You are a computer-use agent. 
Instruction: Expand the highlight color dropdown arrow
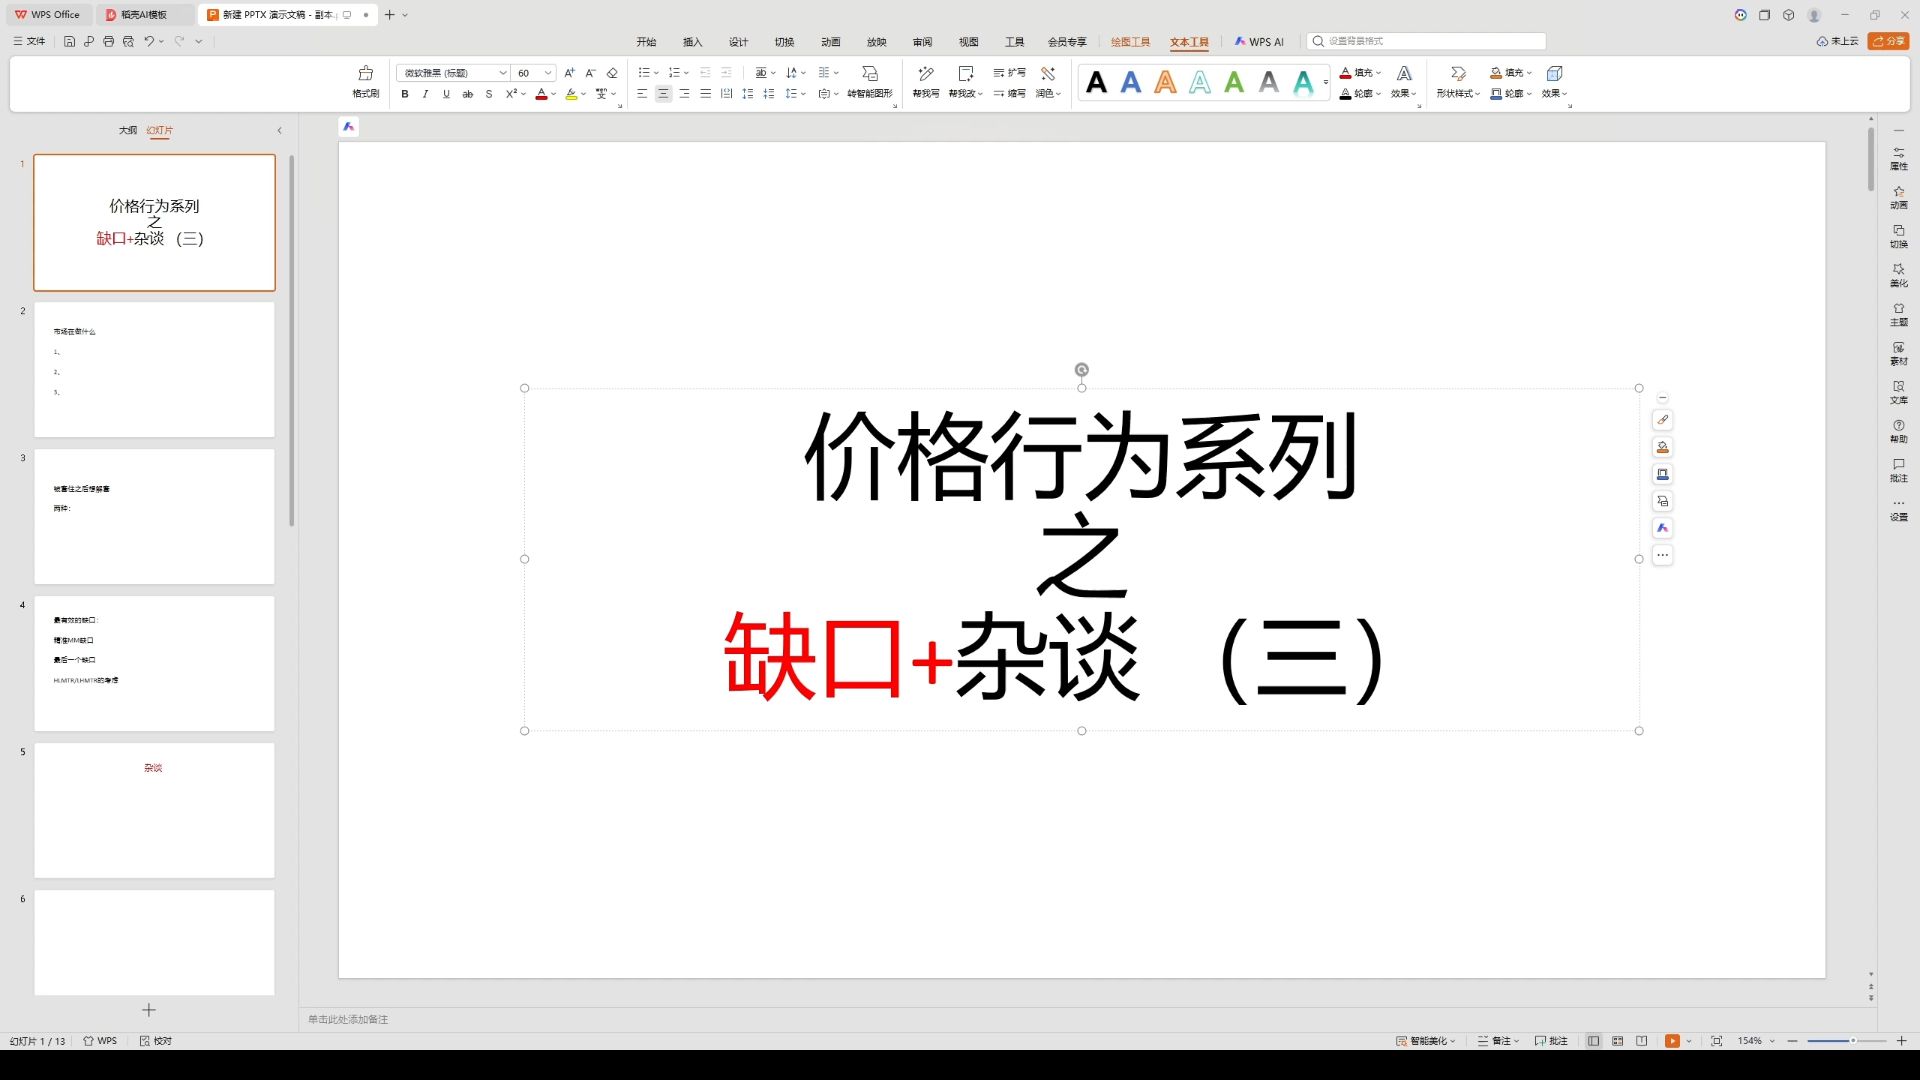coord(583,94)
